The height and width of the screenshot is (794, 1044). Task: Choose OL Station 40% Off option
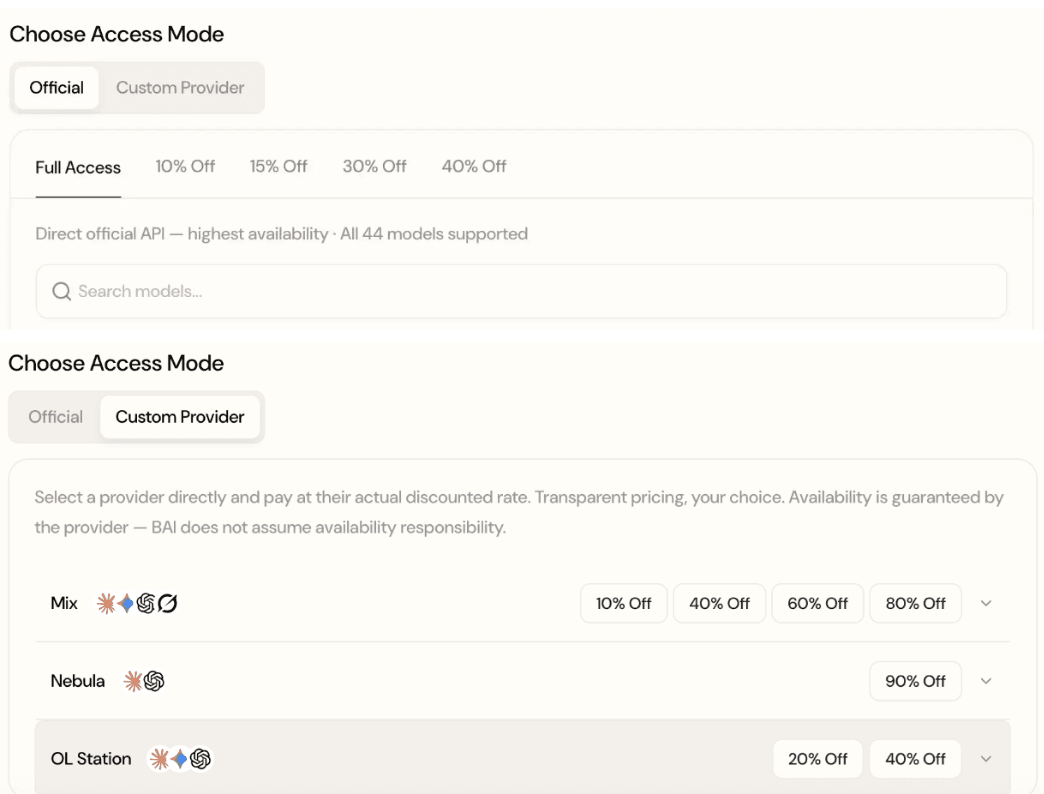point(915,759)
